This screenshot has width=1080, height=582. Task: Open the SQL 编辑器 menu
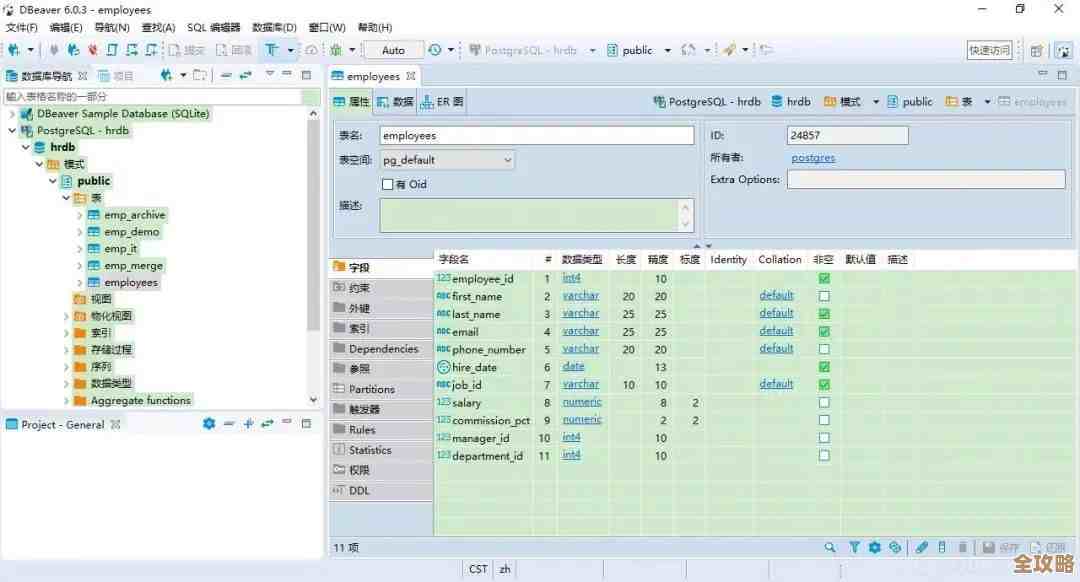213,28
